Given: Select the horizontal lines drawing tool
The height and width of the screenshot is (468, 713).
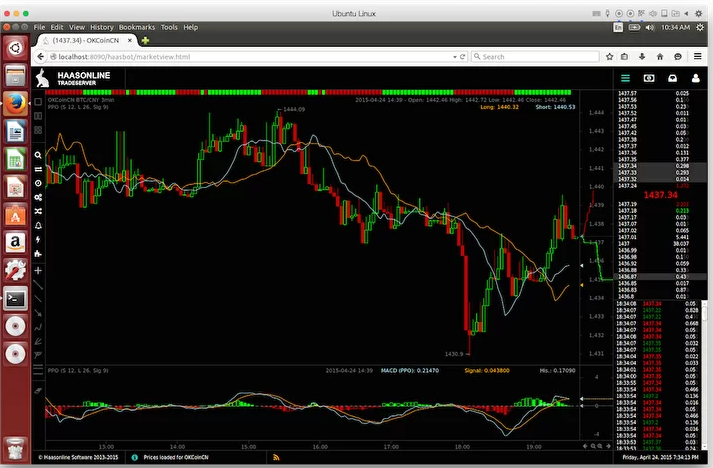Looking at the screenshot, I should [38, 370].
